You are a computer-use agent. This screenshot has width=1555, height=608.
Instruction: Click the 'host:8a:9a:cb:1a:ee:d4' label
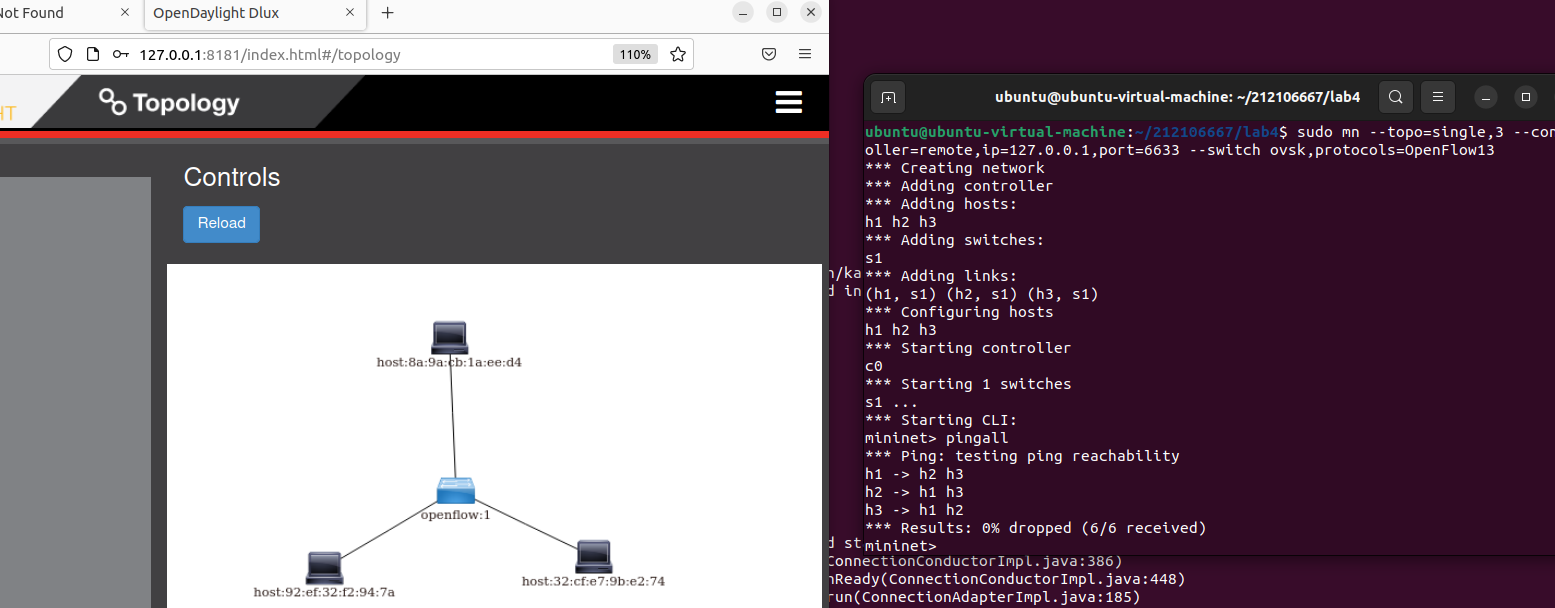(x=449, y=362)
